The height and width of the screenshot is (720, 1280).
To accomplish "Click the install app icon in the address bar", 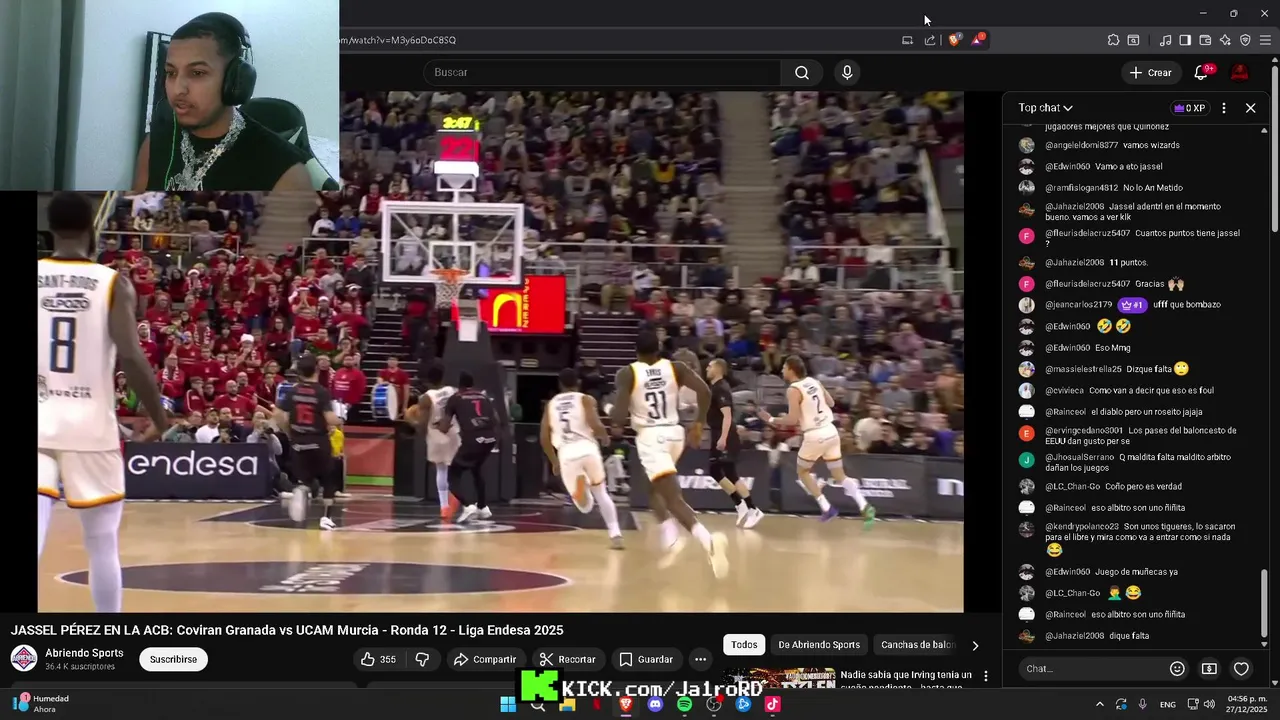I will coord(907,40).
